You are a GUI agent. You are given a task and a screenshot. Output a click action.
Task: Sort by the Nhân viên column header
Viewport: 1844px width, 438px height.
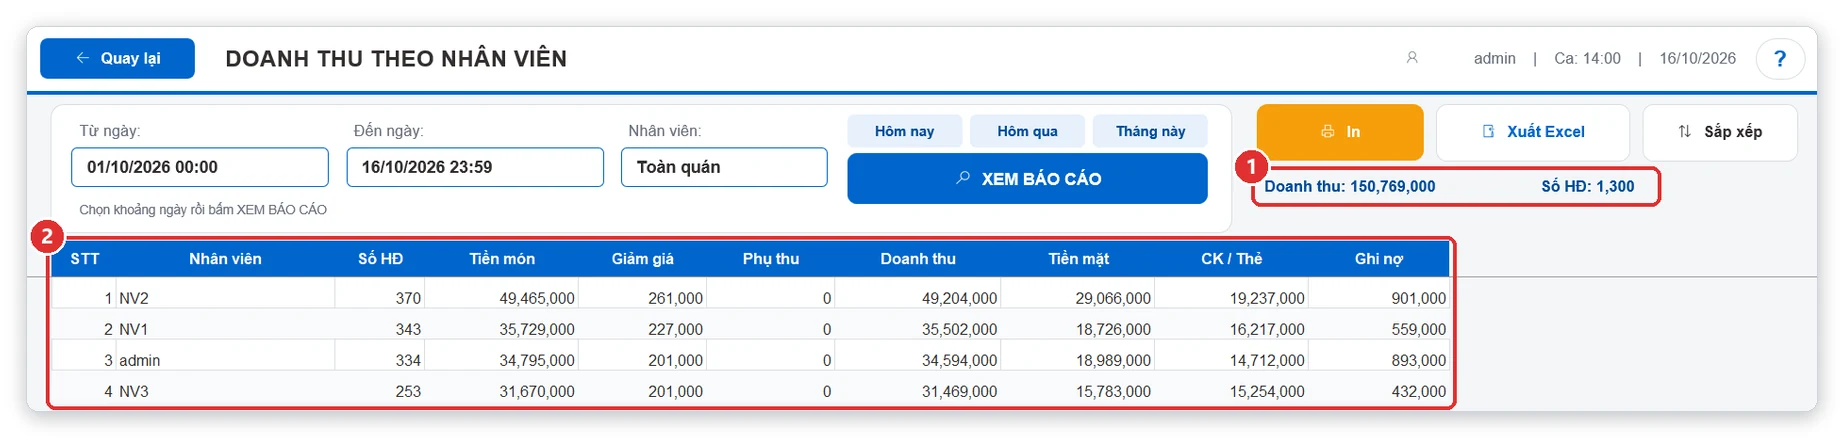225,259
